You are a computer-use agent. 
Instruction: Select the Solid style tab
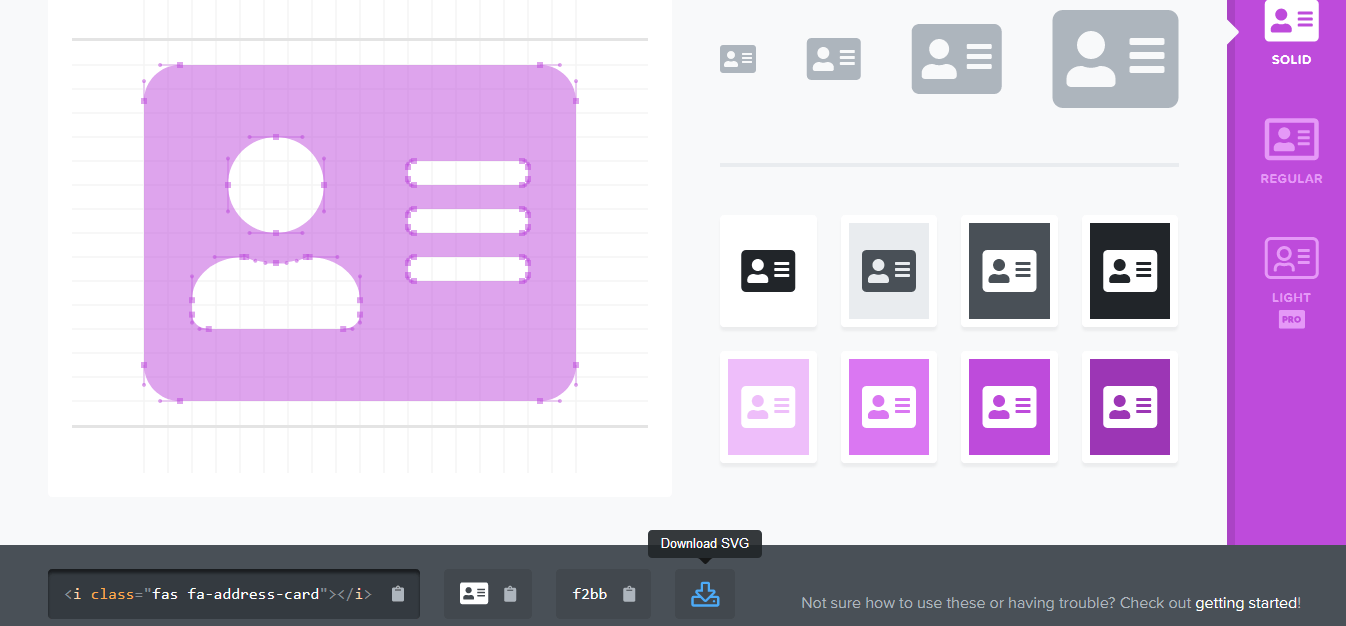tap(1291, 34)
